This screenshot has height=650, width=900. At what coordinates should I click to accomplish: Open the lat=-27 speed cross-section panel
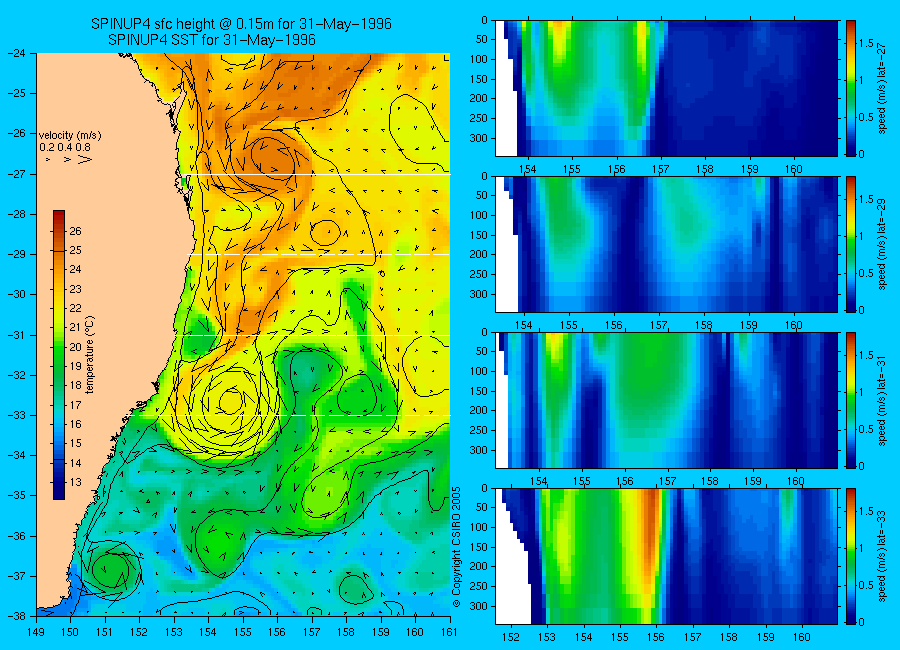click(x=666, y=88)
